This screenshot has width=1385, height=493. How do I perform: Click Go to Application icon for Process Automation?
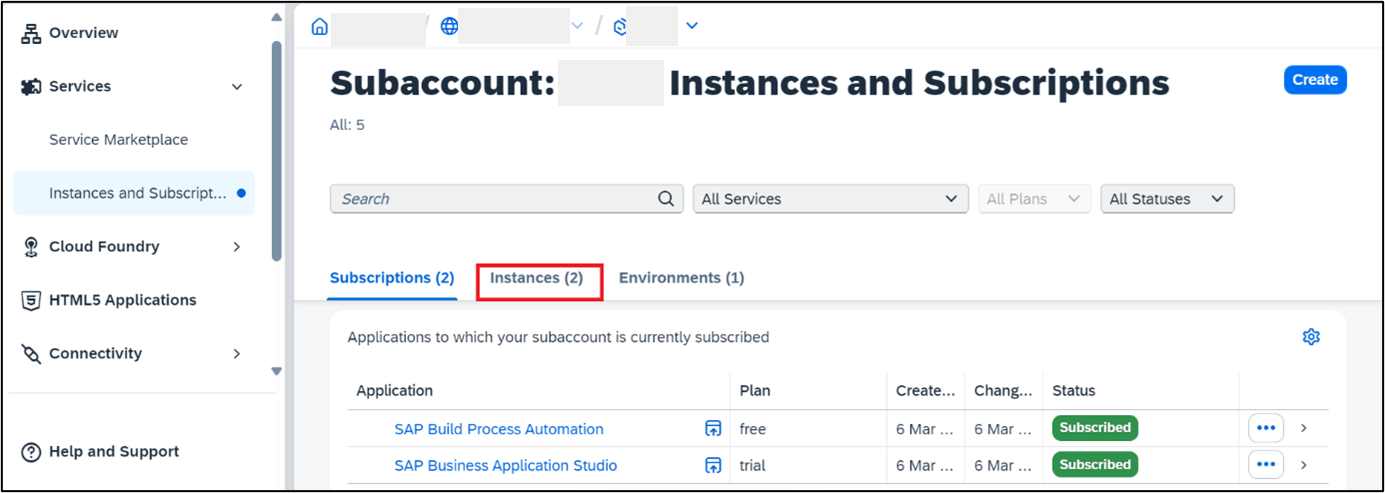pos(713,429)
